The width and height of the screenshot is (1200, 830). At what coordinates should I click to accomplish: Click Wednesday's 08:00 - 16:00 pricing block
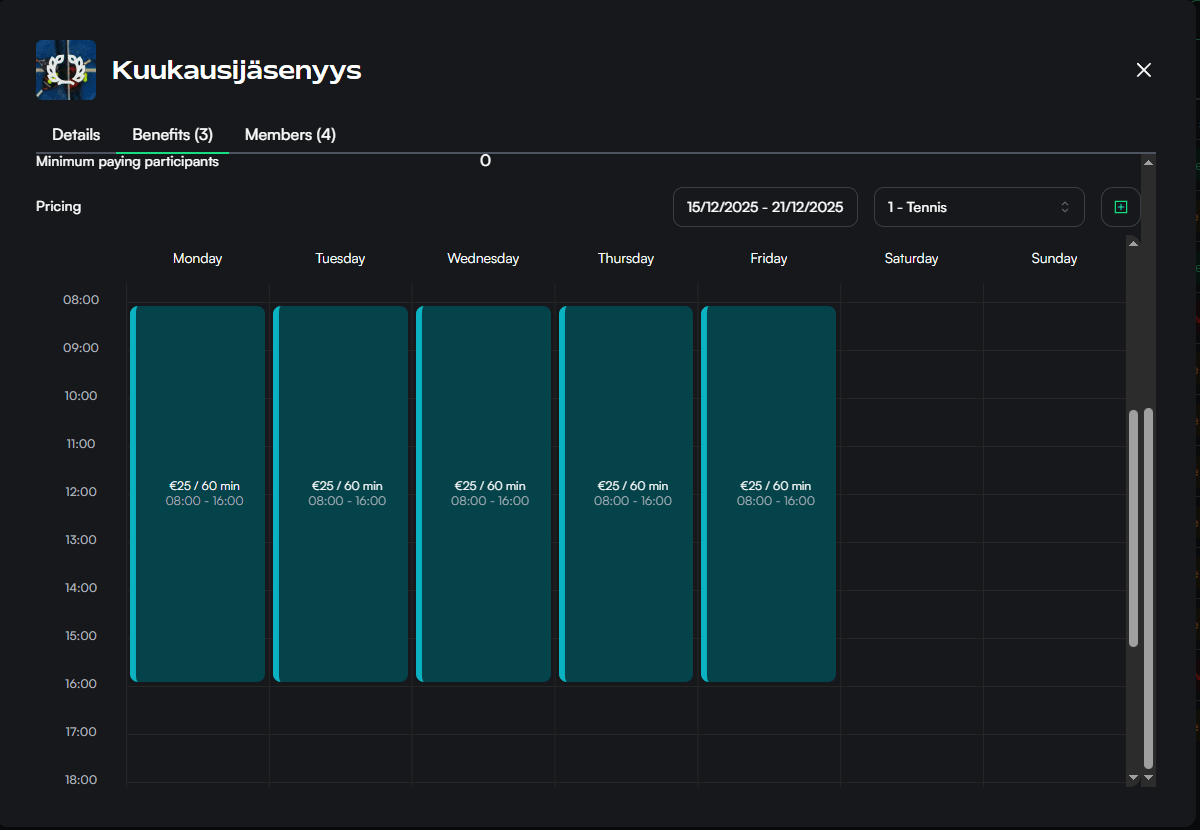click(x=484, y=494)
